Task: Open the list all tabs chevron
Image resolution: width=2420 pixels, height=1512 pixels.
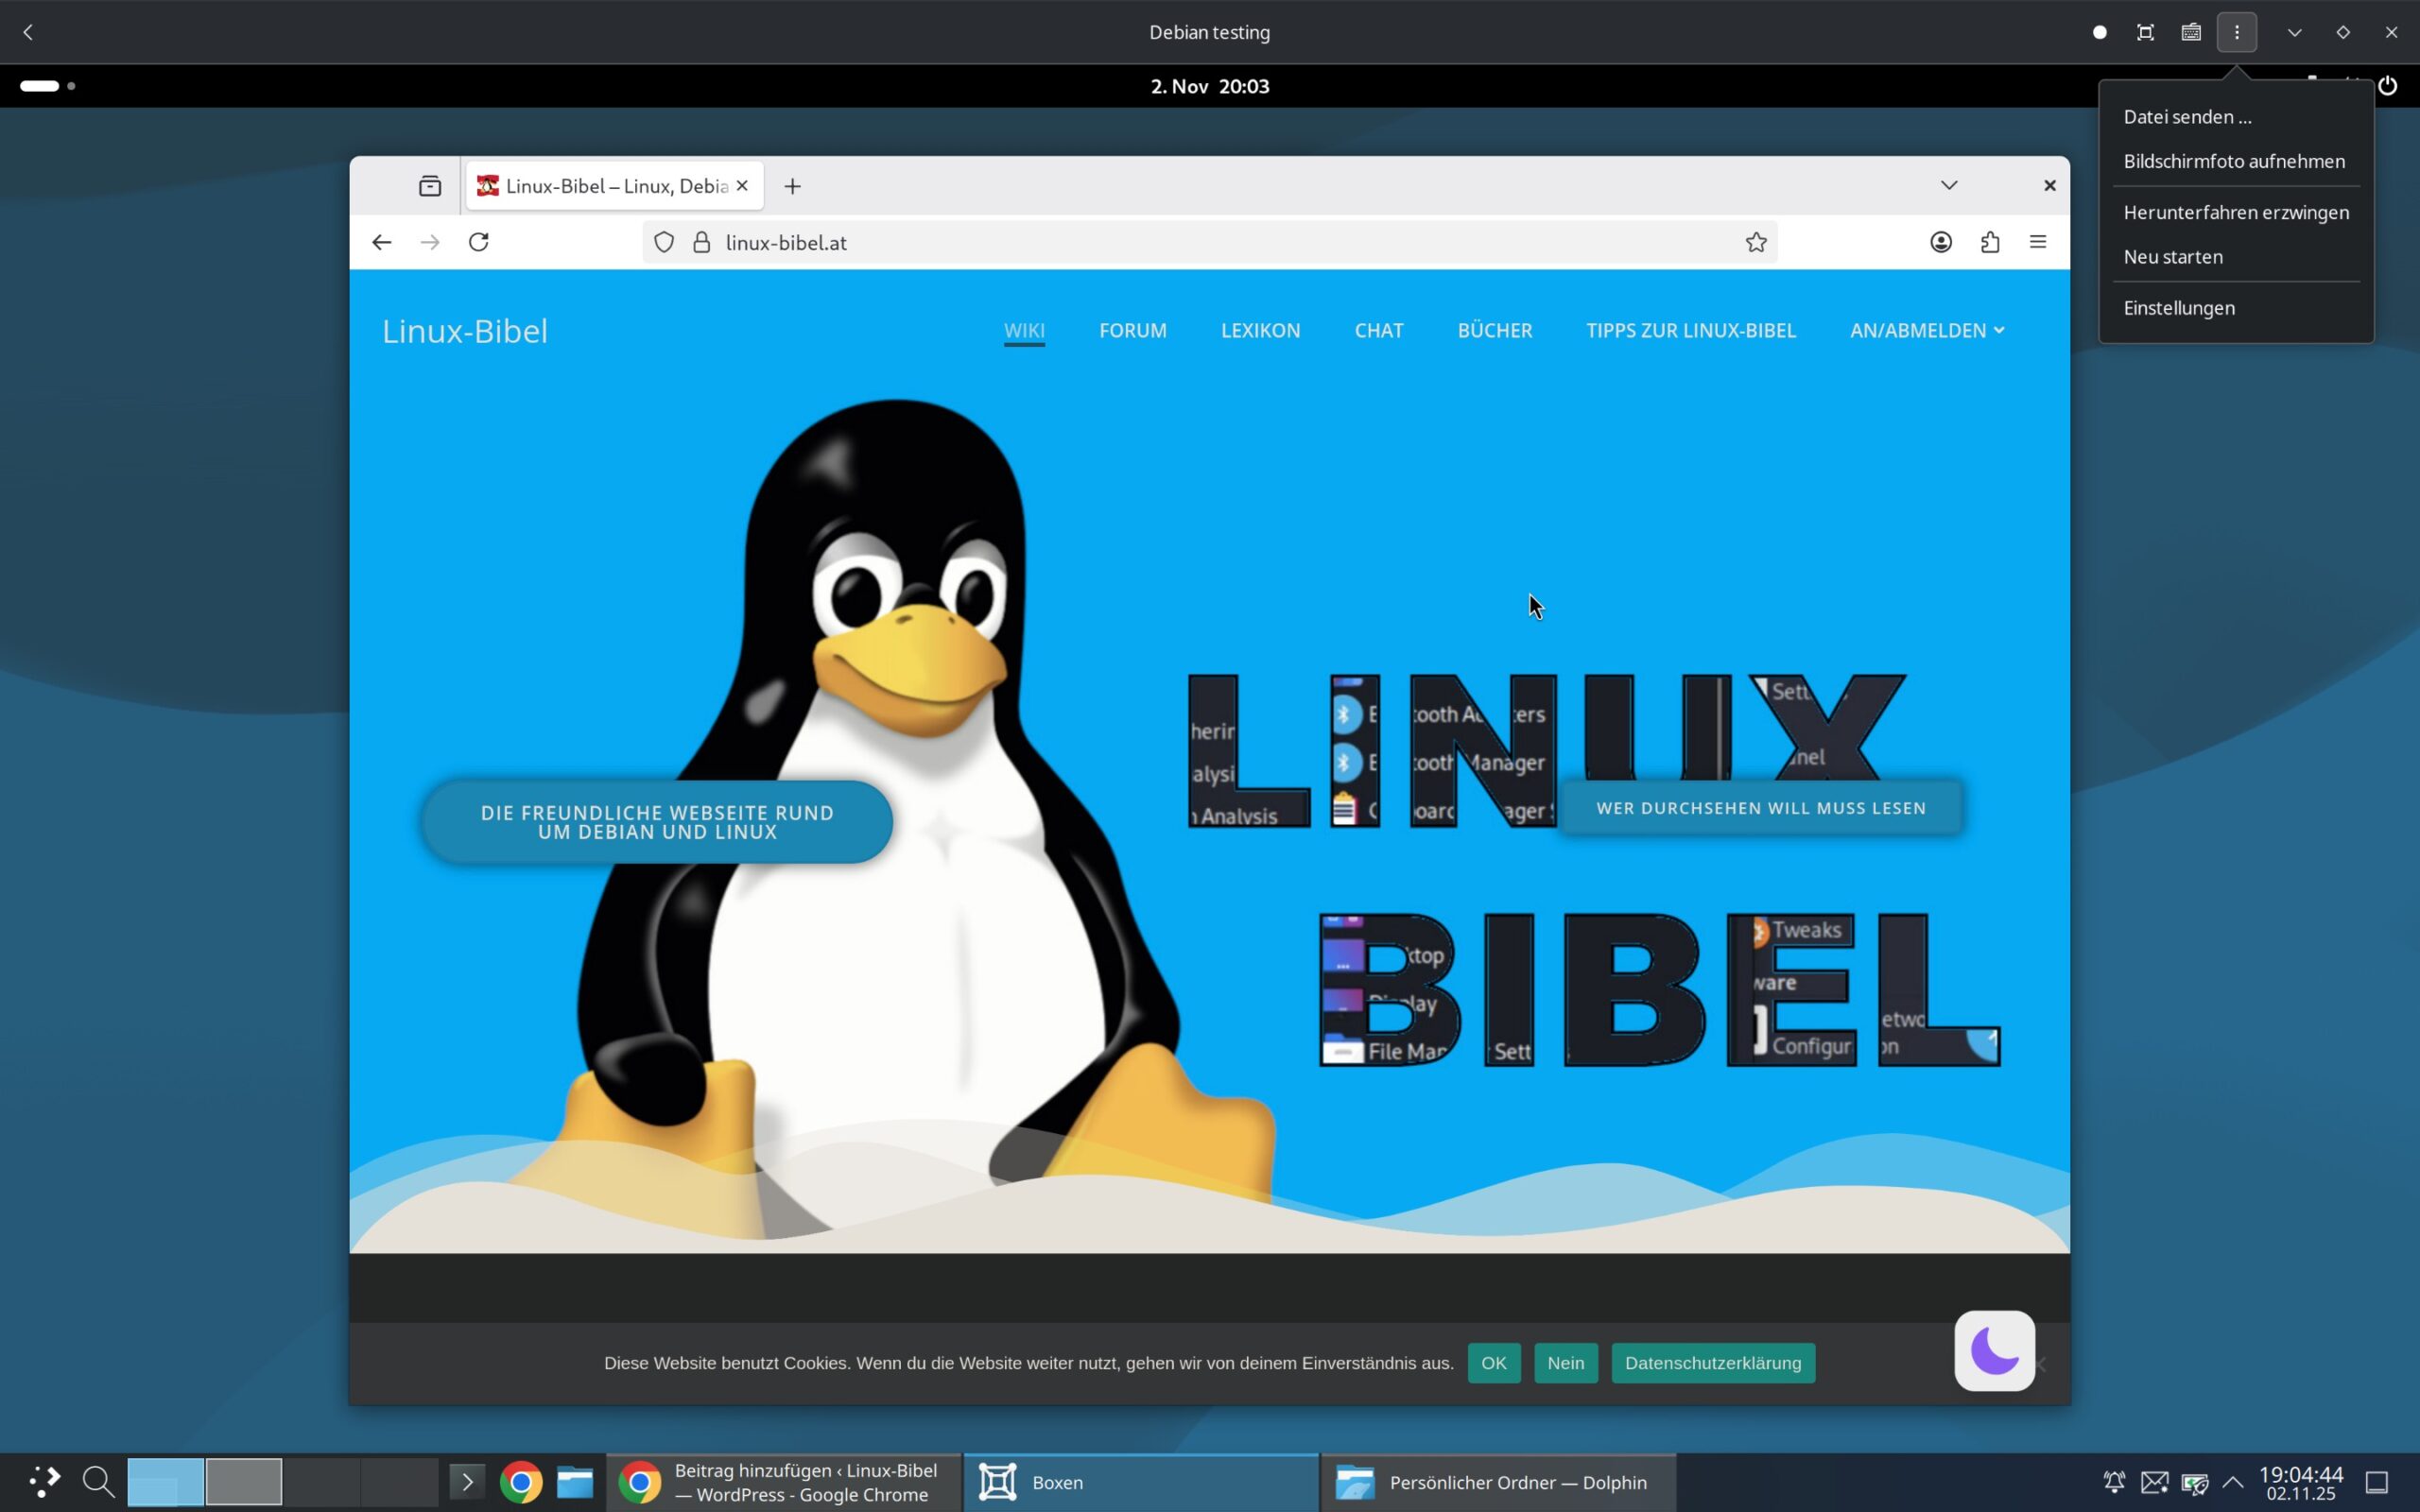Action: [x=1949, y=185]
